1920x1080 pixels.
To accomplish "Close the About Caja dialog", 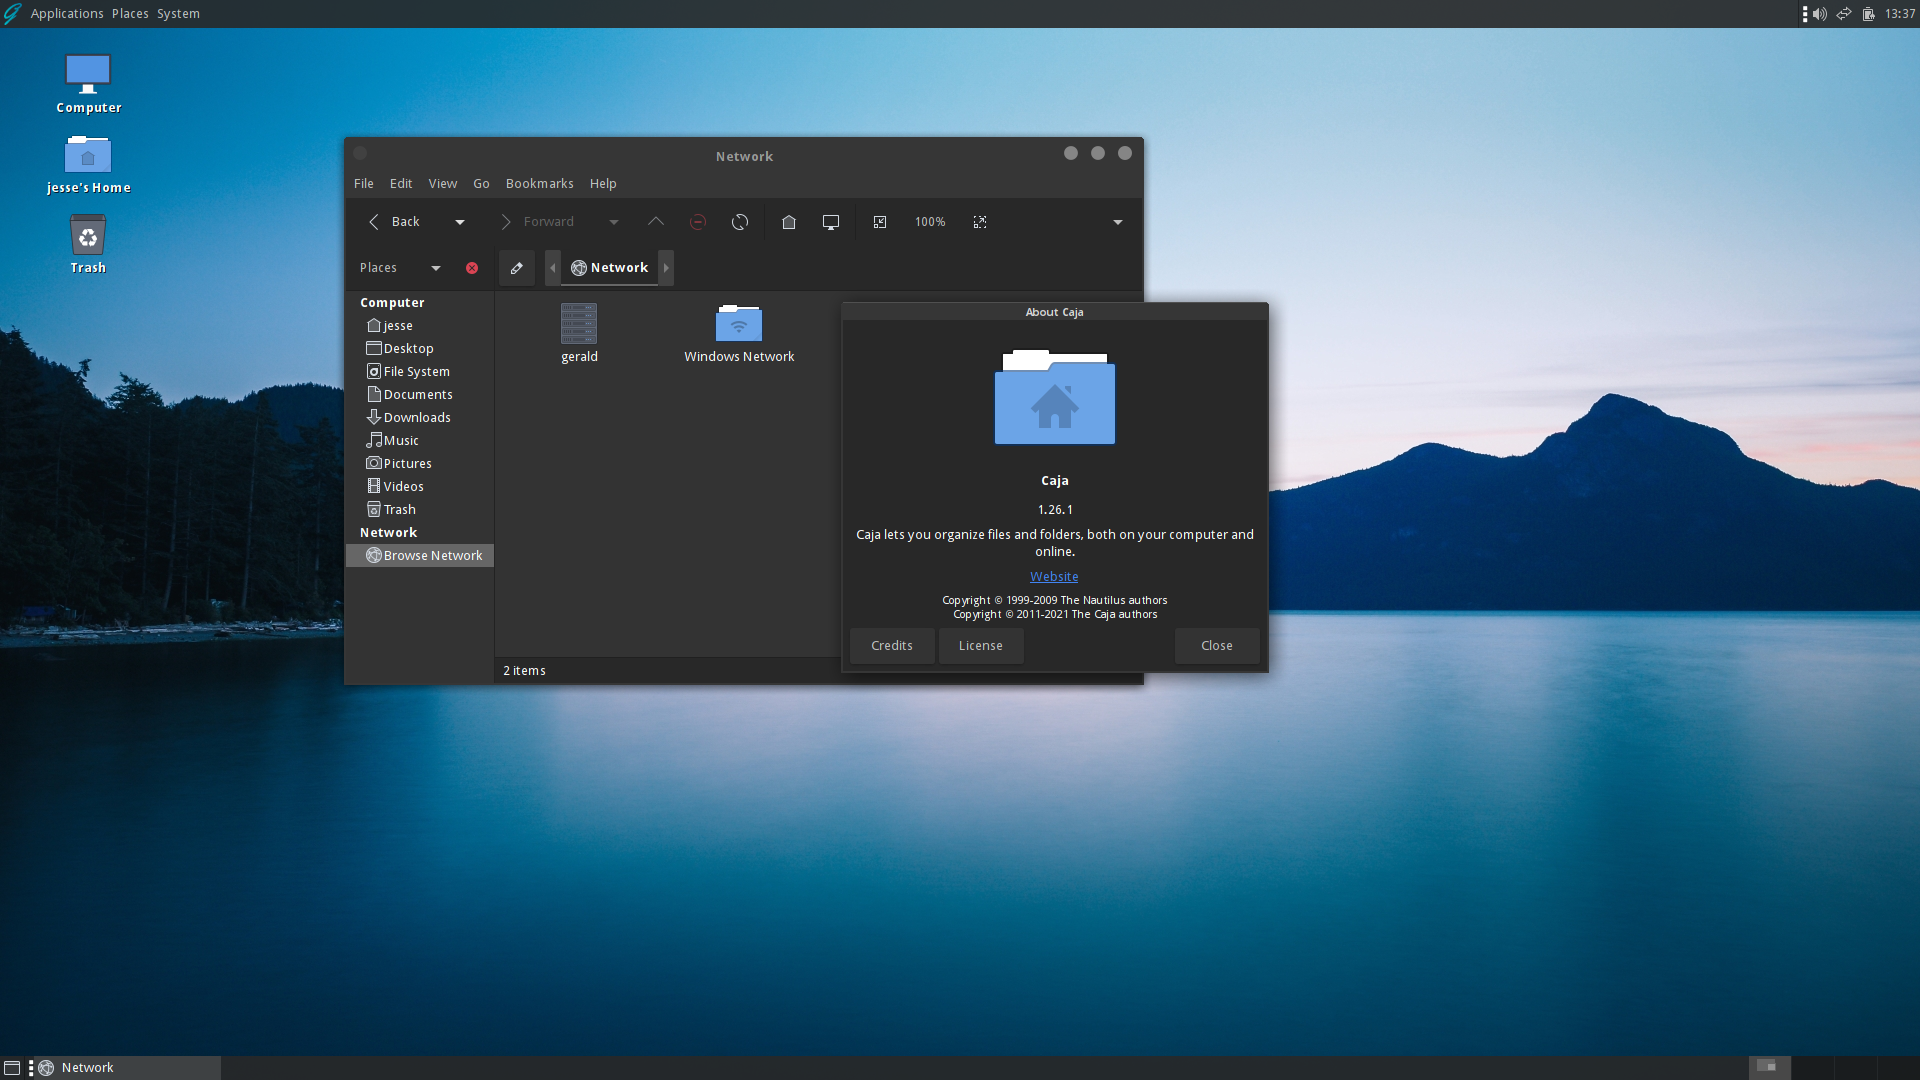I will (1217, 646).
